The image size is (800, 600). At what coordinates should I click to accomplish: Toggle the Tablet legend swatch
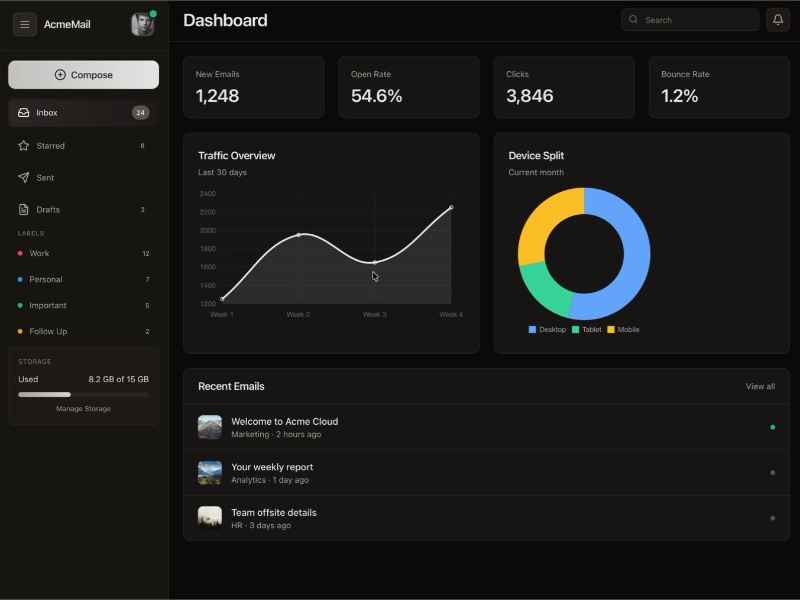pyautogui.click(x=572, y=328)
